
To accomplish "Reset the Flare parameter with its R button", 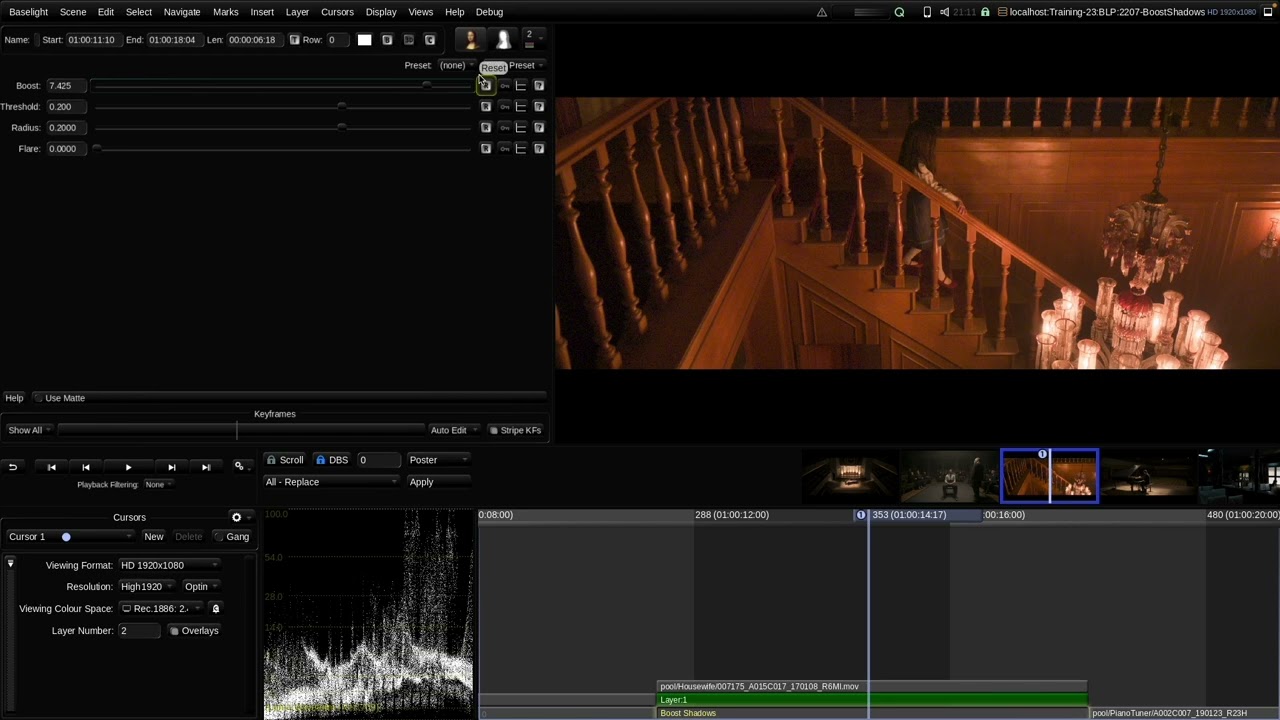I will tap(486, 149).
